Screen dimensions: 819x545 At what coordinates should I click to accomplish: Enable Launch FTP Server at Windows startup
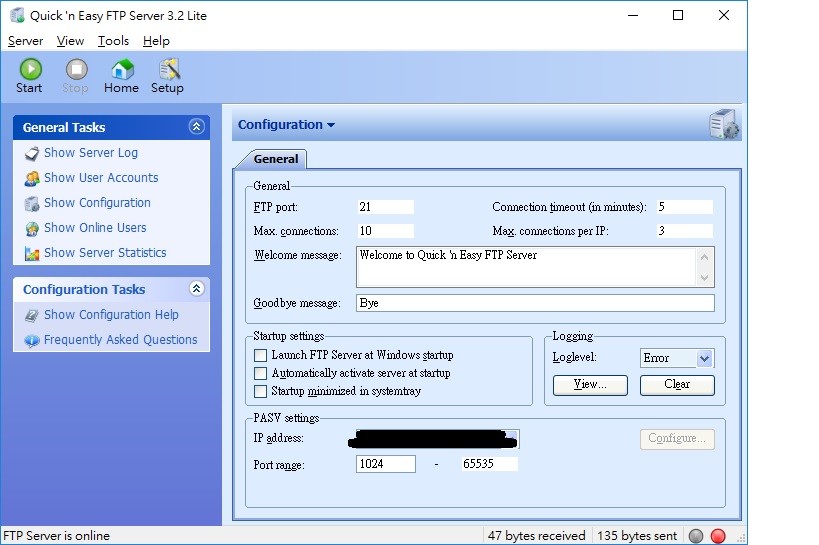pos(260,356)
